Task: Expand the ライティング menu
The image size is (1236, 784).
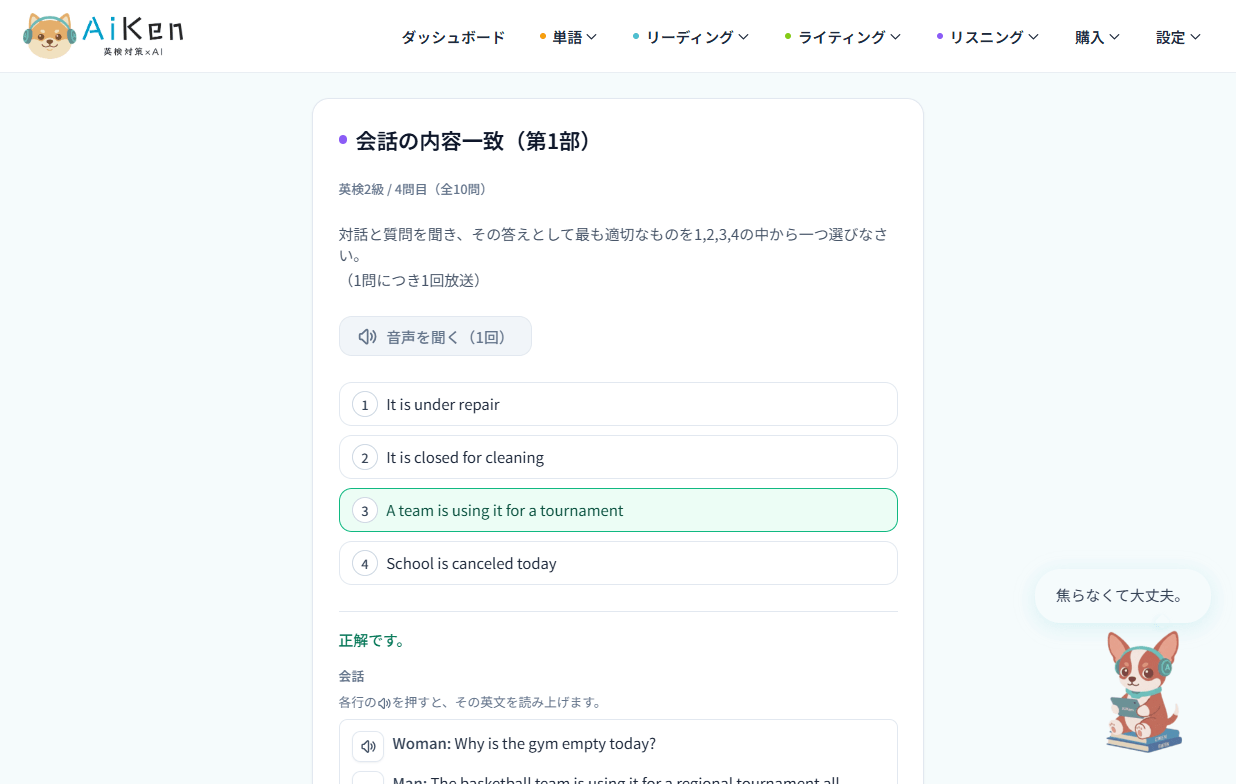Action: (x=843, y=37)
